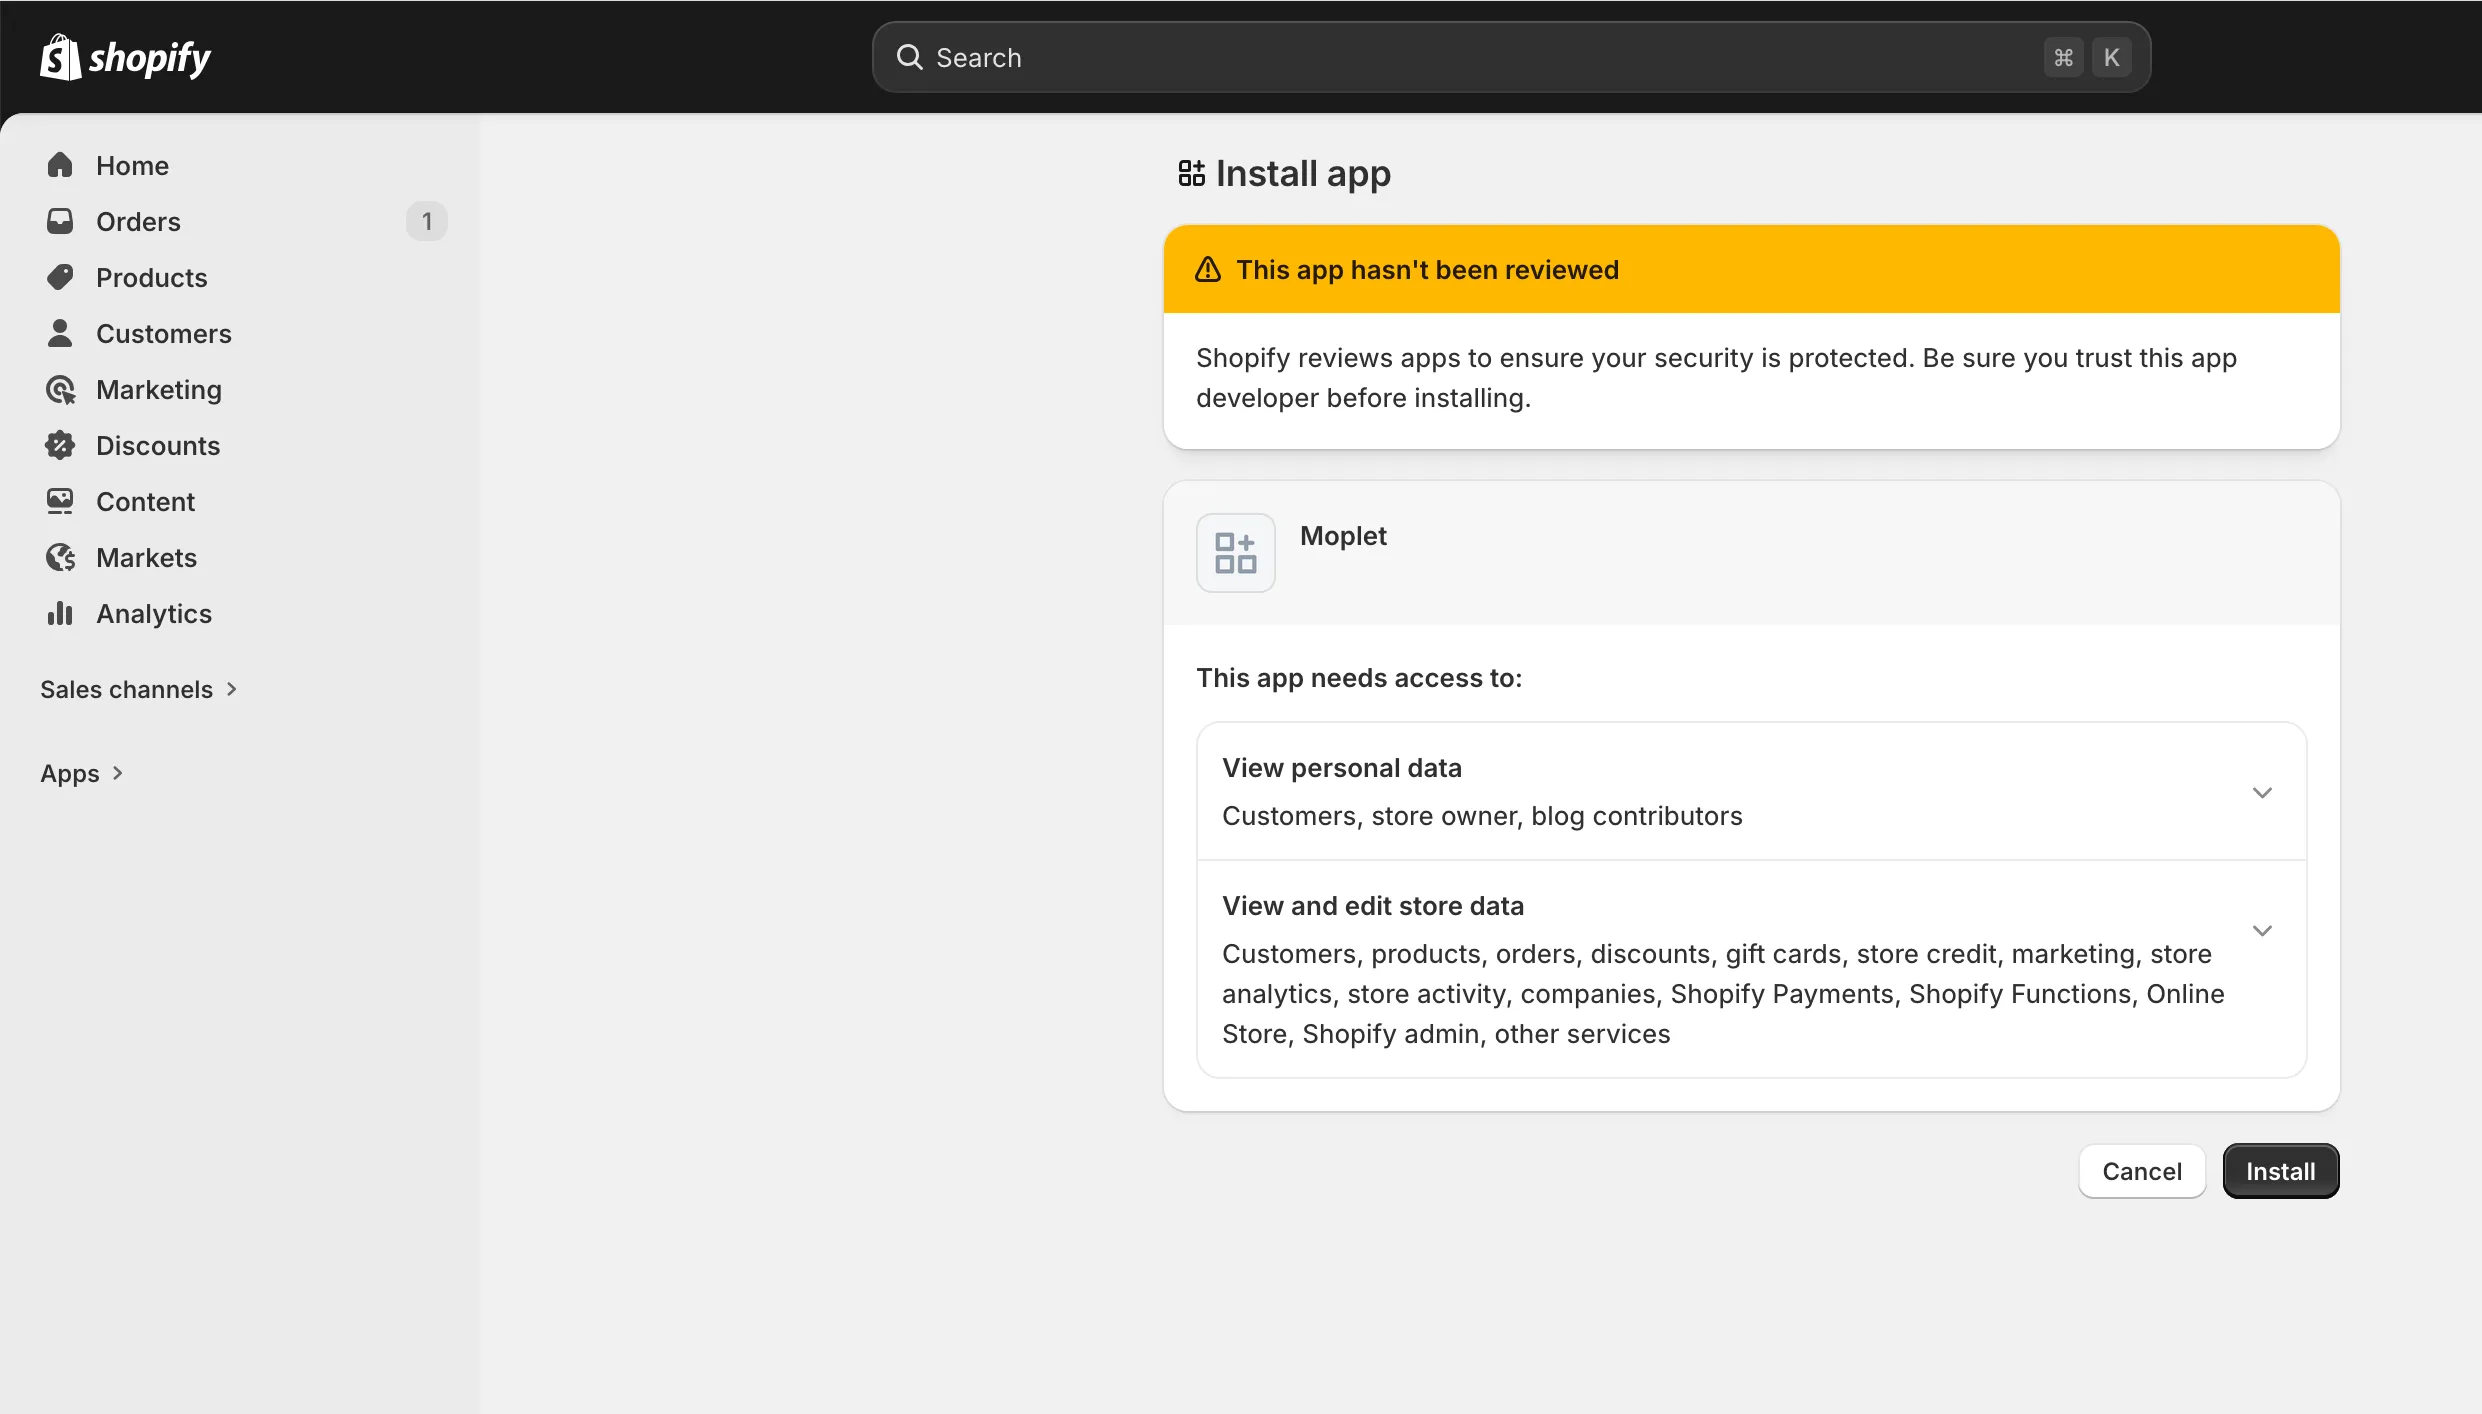This screenshot has height=1414, width=2482.
Task: Click the Moplet app icon
Action: coord(1236,553)
